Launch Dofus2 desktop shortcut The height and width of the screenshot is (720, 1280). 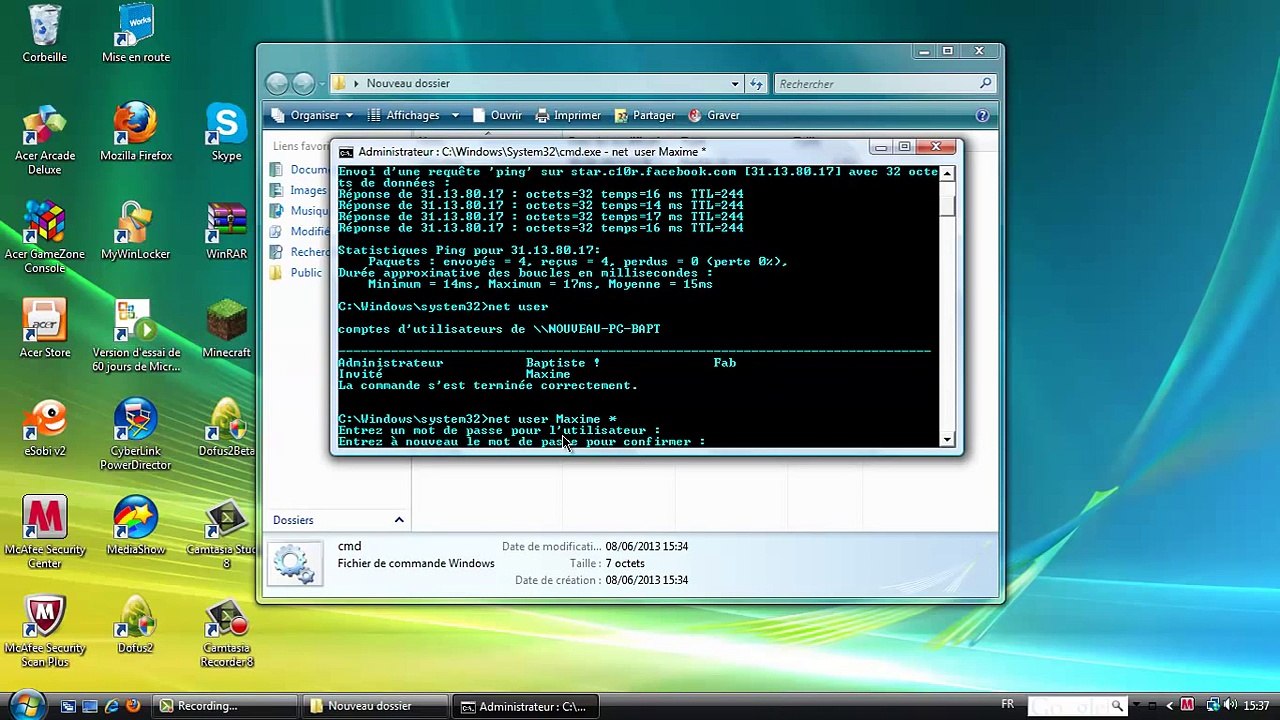coord(136,625)
